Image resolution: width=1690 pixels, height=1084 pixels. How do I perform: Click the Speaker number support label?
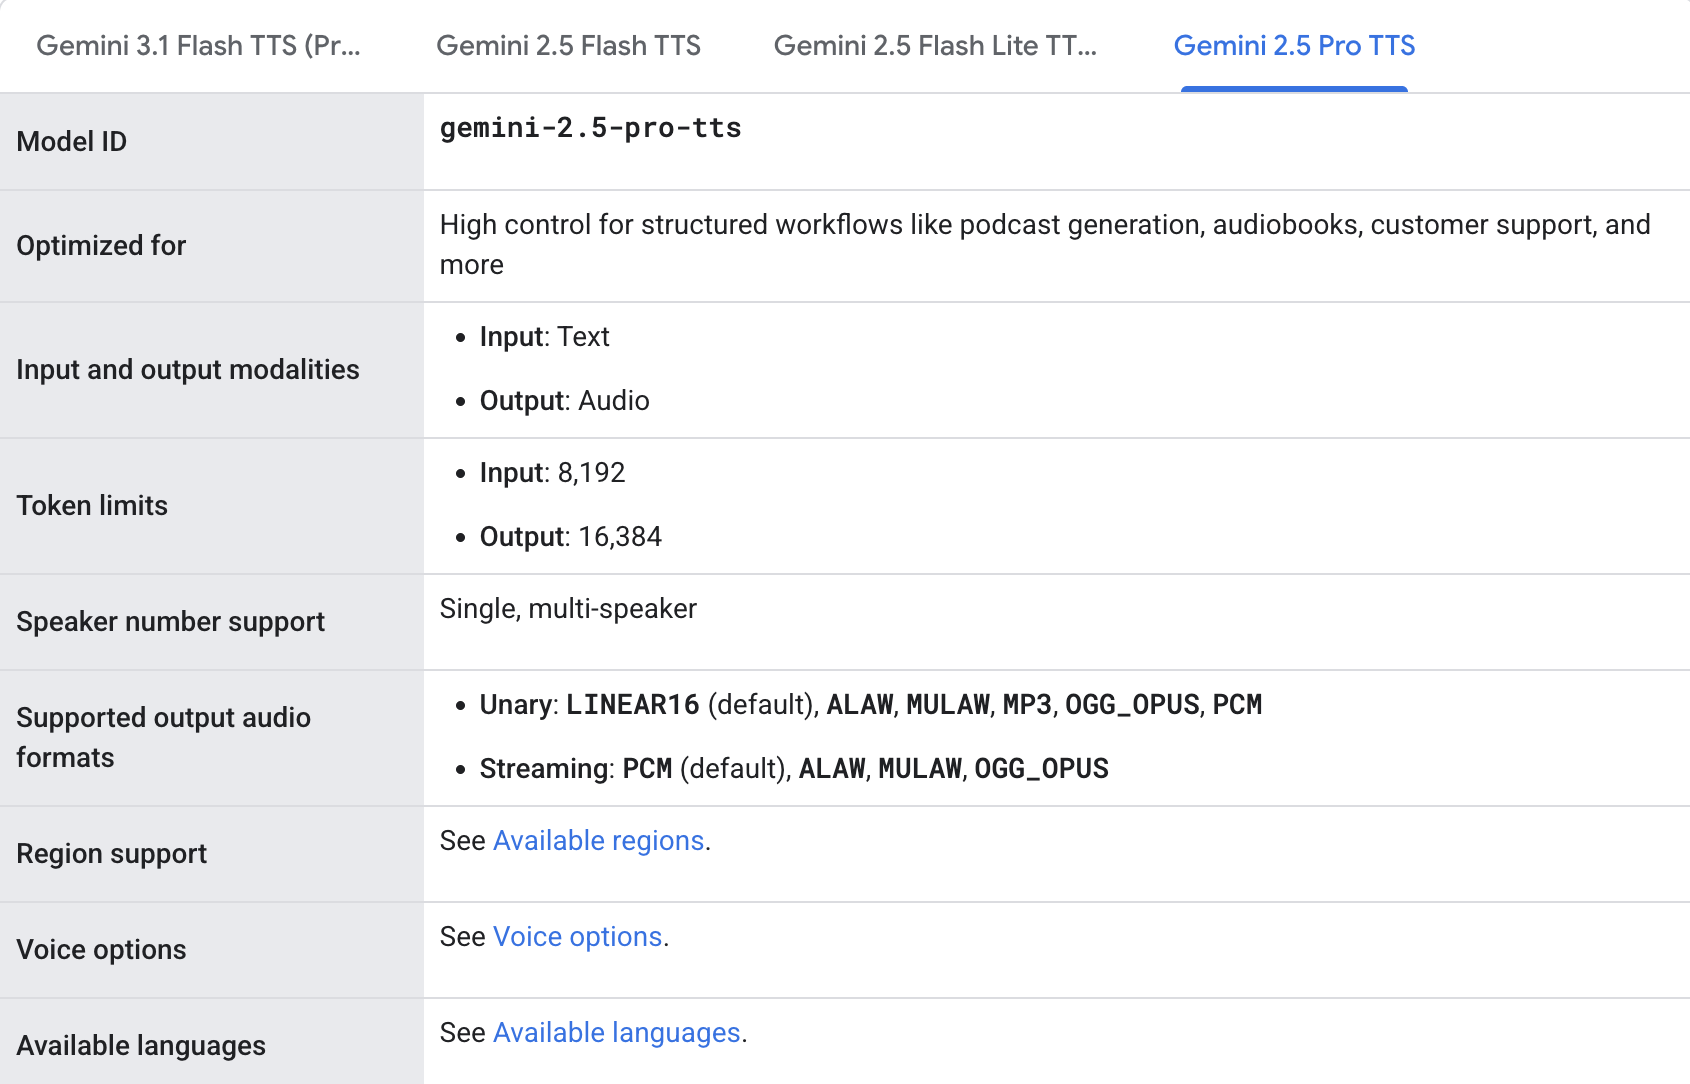[x=171, y=622]
